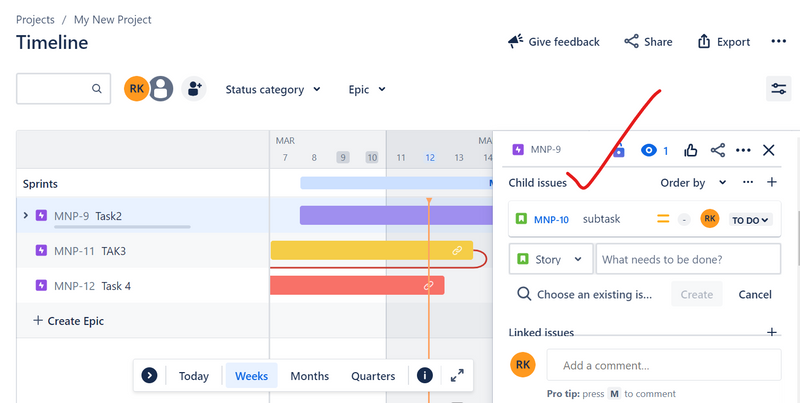Close the MNP-9 issue panel

(x=769, y=150)
